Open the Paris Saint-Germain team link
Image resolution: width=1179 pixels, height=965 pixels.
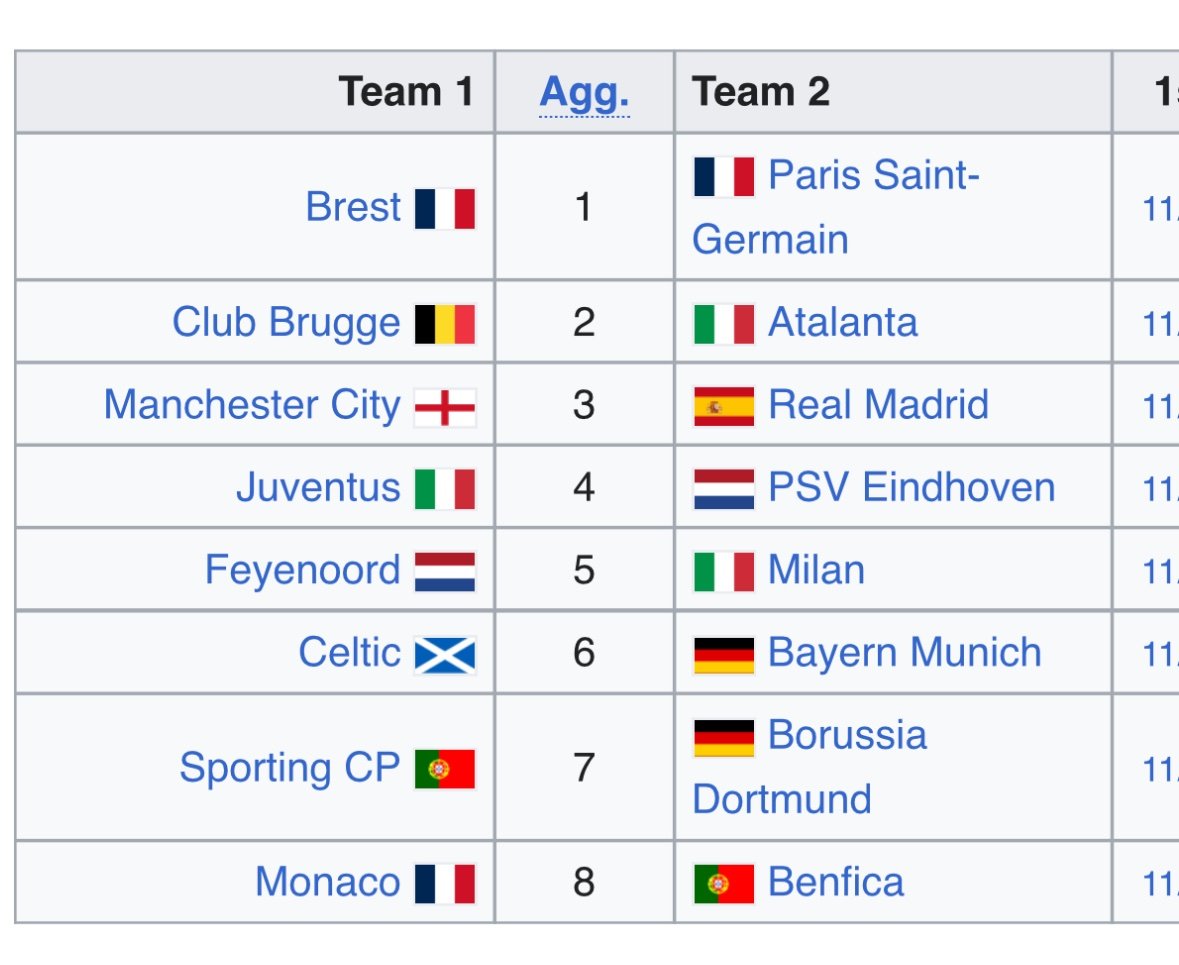[x=873, y=176]
